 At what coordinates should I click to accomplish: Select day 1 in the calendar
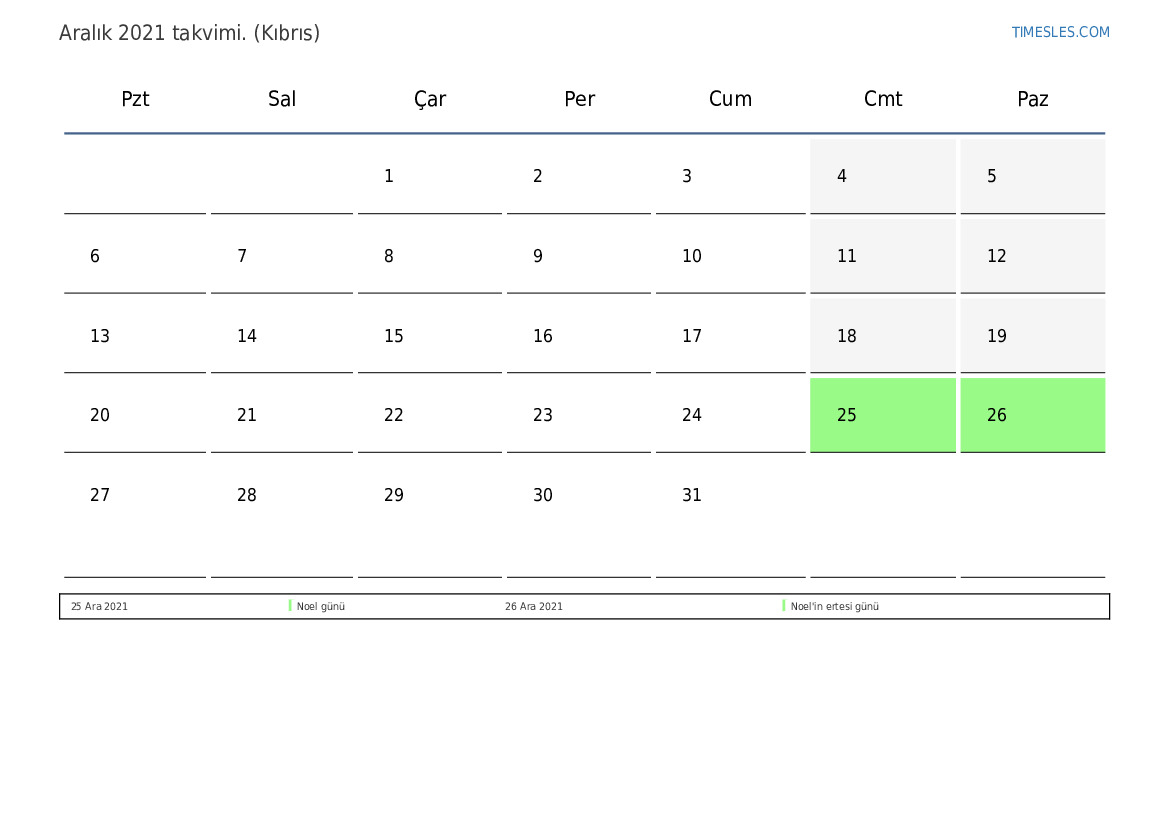[x=389, y=177]
